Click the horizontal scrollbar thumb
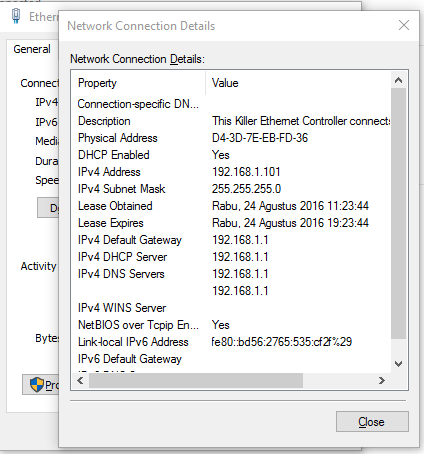The height and width of the screenshot is (454, 424). [196, 380]
